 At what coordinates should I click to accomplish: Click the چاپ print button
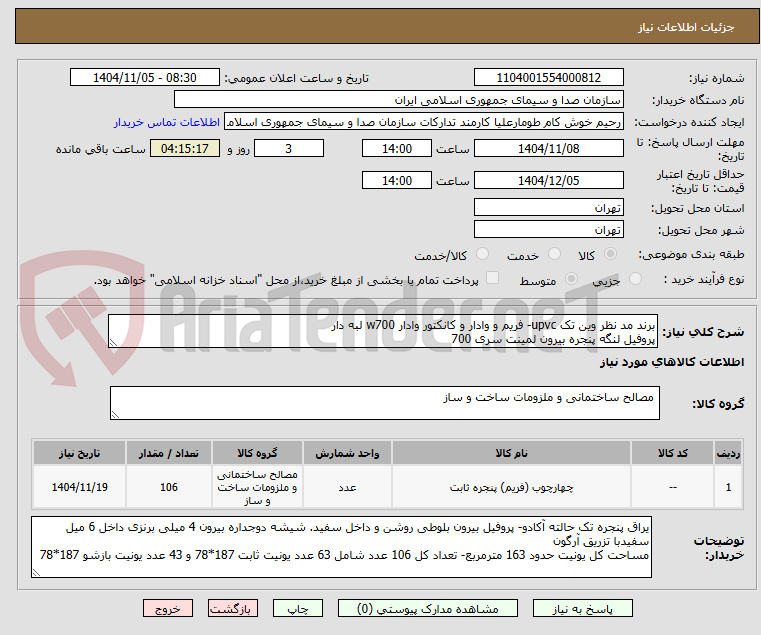(298, 608)
